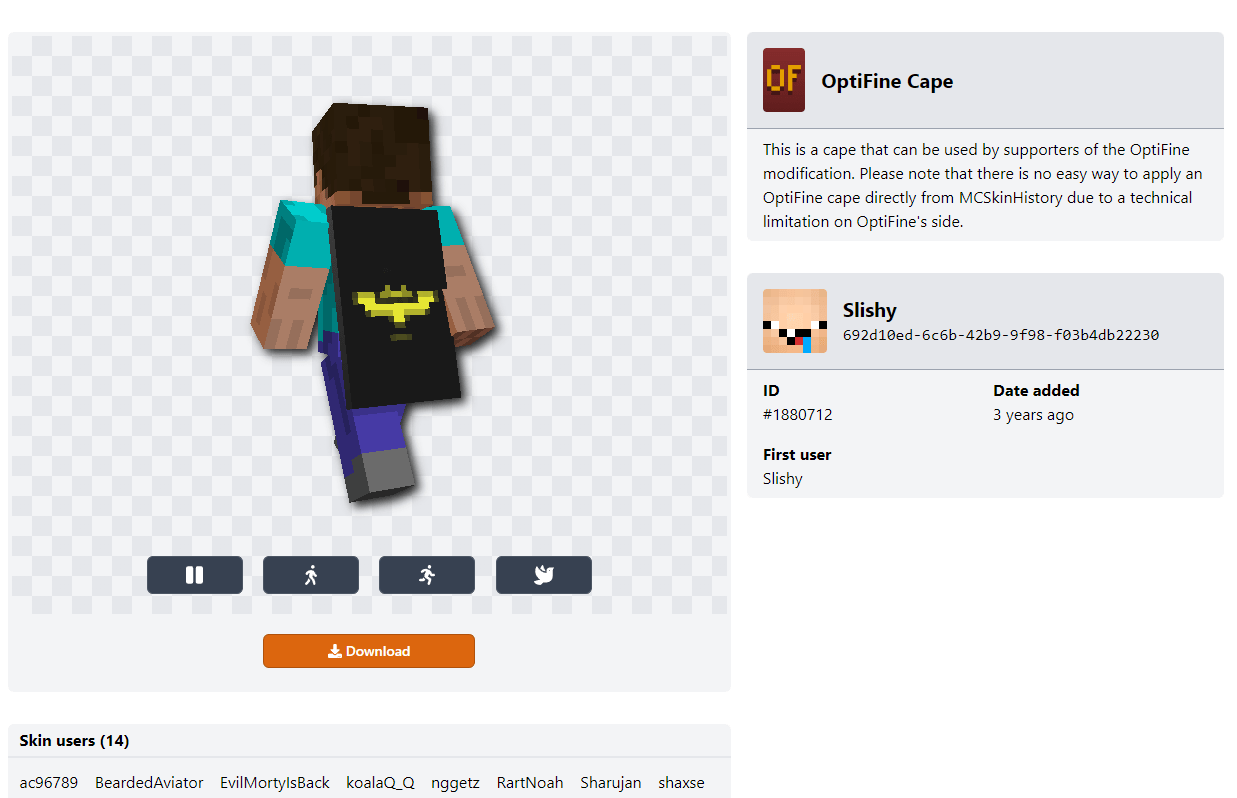1237x798 pixels.
Task: Click the Skin users (14) header
Action: click(74, 740)
